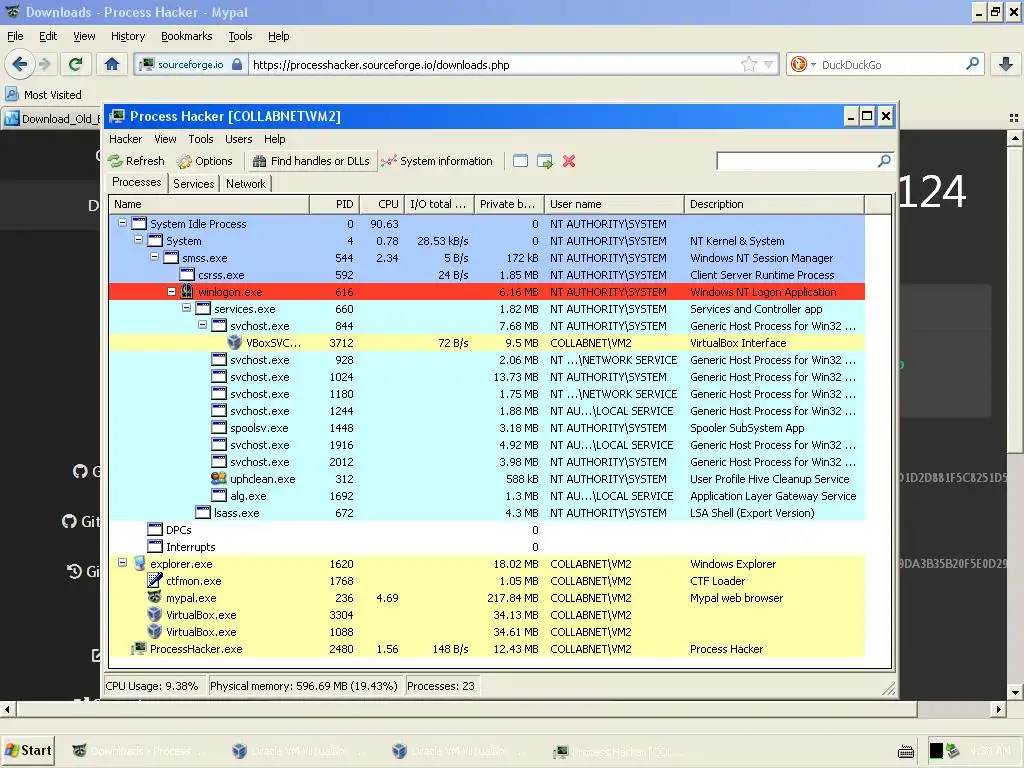Click the browser horizontal scrollbar
Screen dimensions: 1024x768
pos(466,709)
